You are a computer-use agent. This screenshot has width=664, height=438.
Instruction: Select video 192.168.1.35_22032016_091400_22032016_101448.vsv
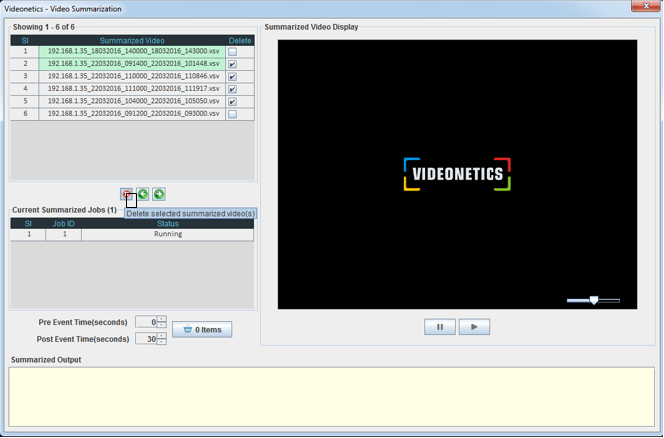[132, 64]
